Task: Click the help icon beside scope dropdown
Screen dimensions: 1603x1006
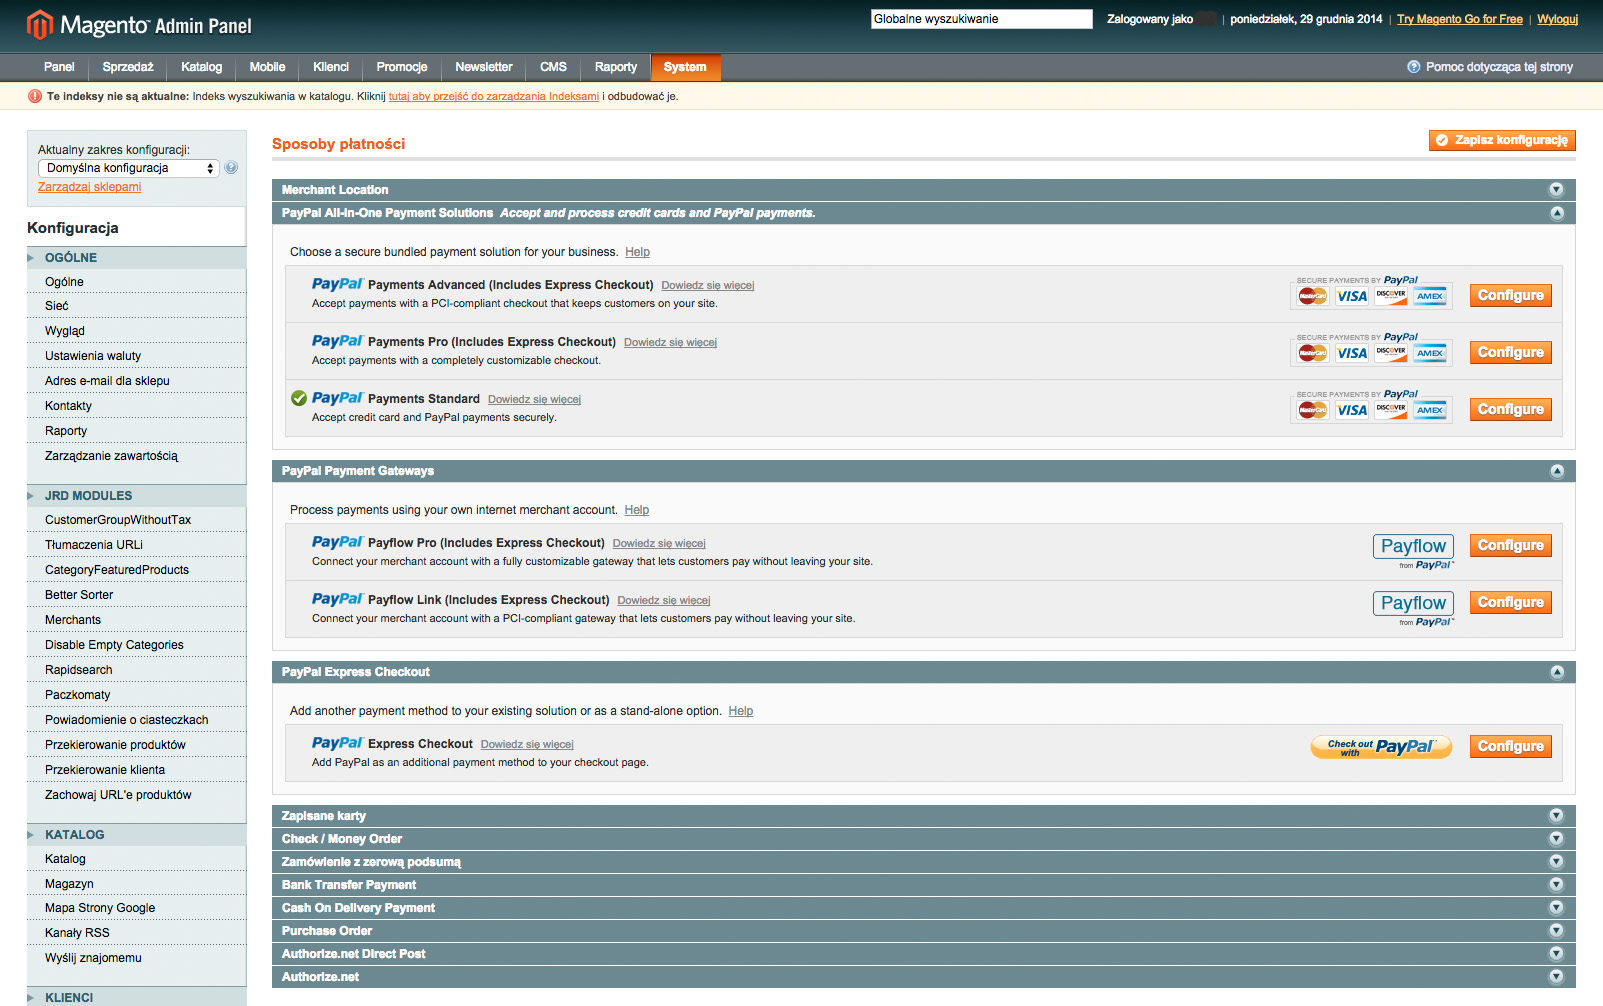Action: point(231,168)
